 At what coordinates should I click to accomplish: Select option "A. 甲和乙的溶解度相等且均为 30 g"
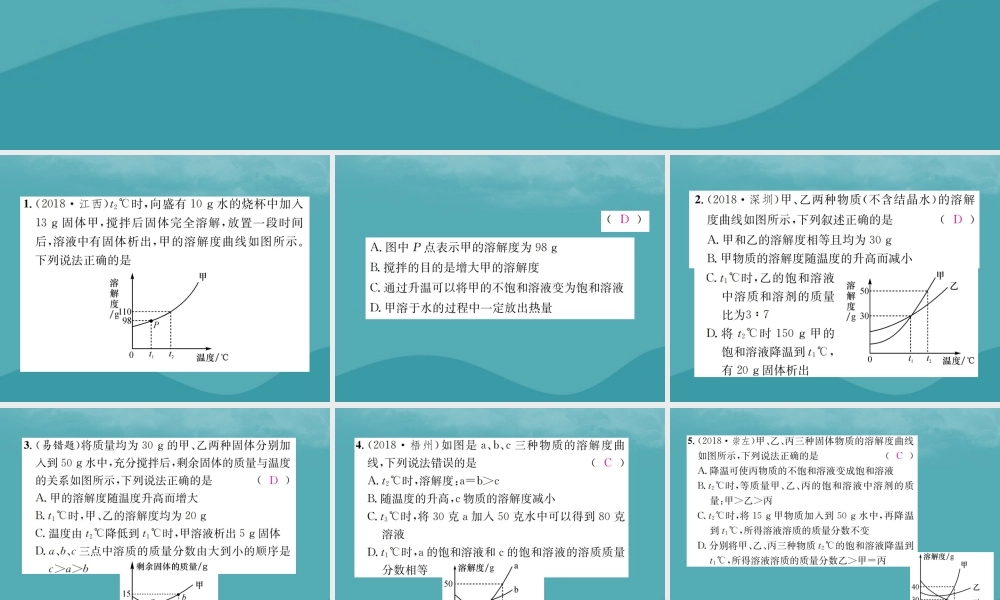tap(799, 240)
